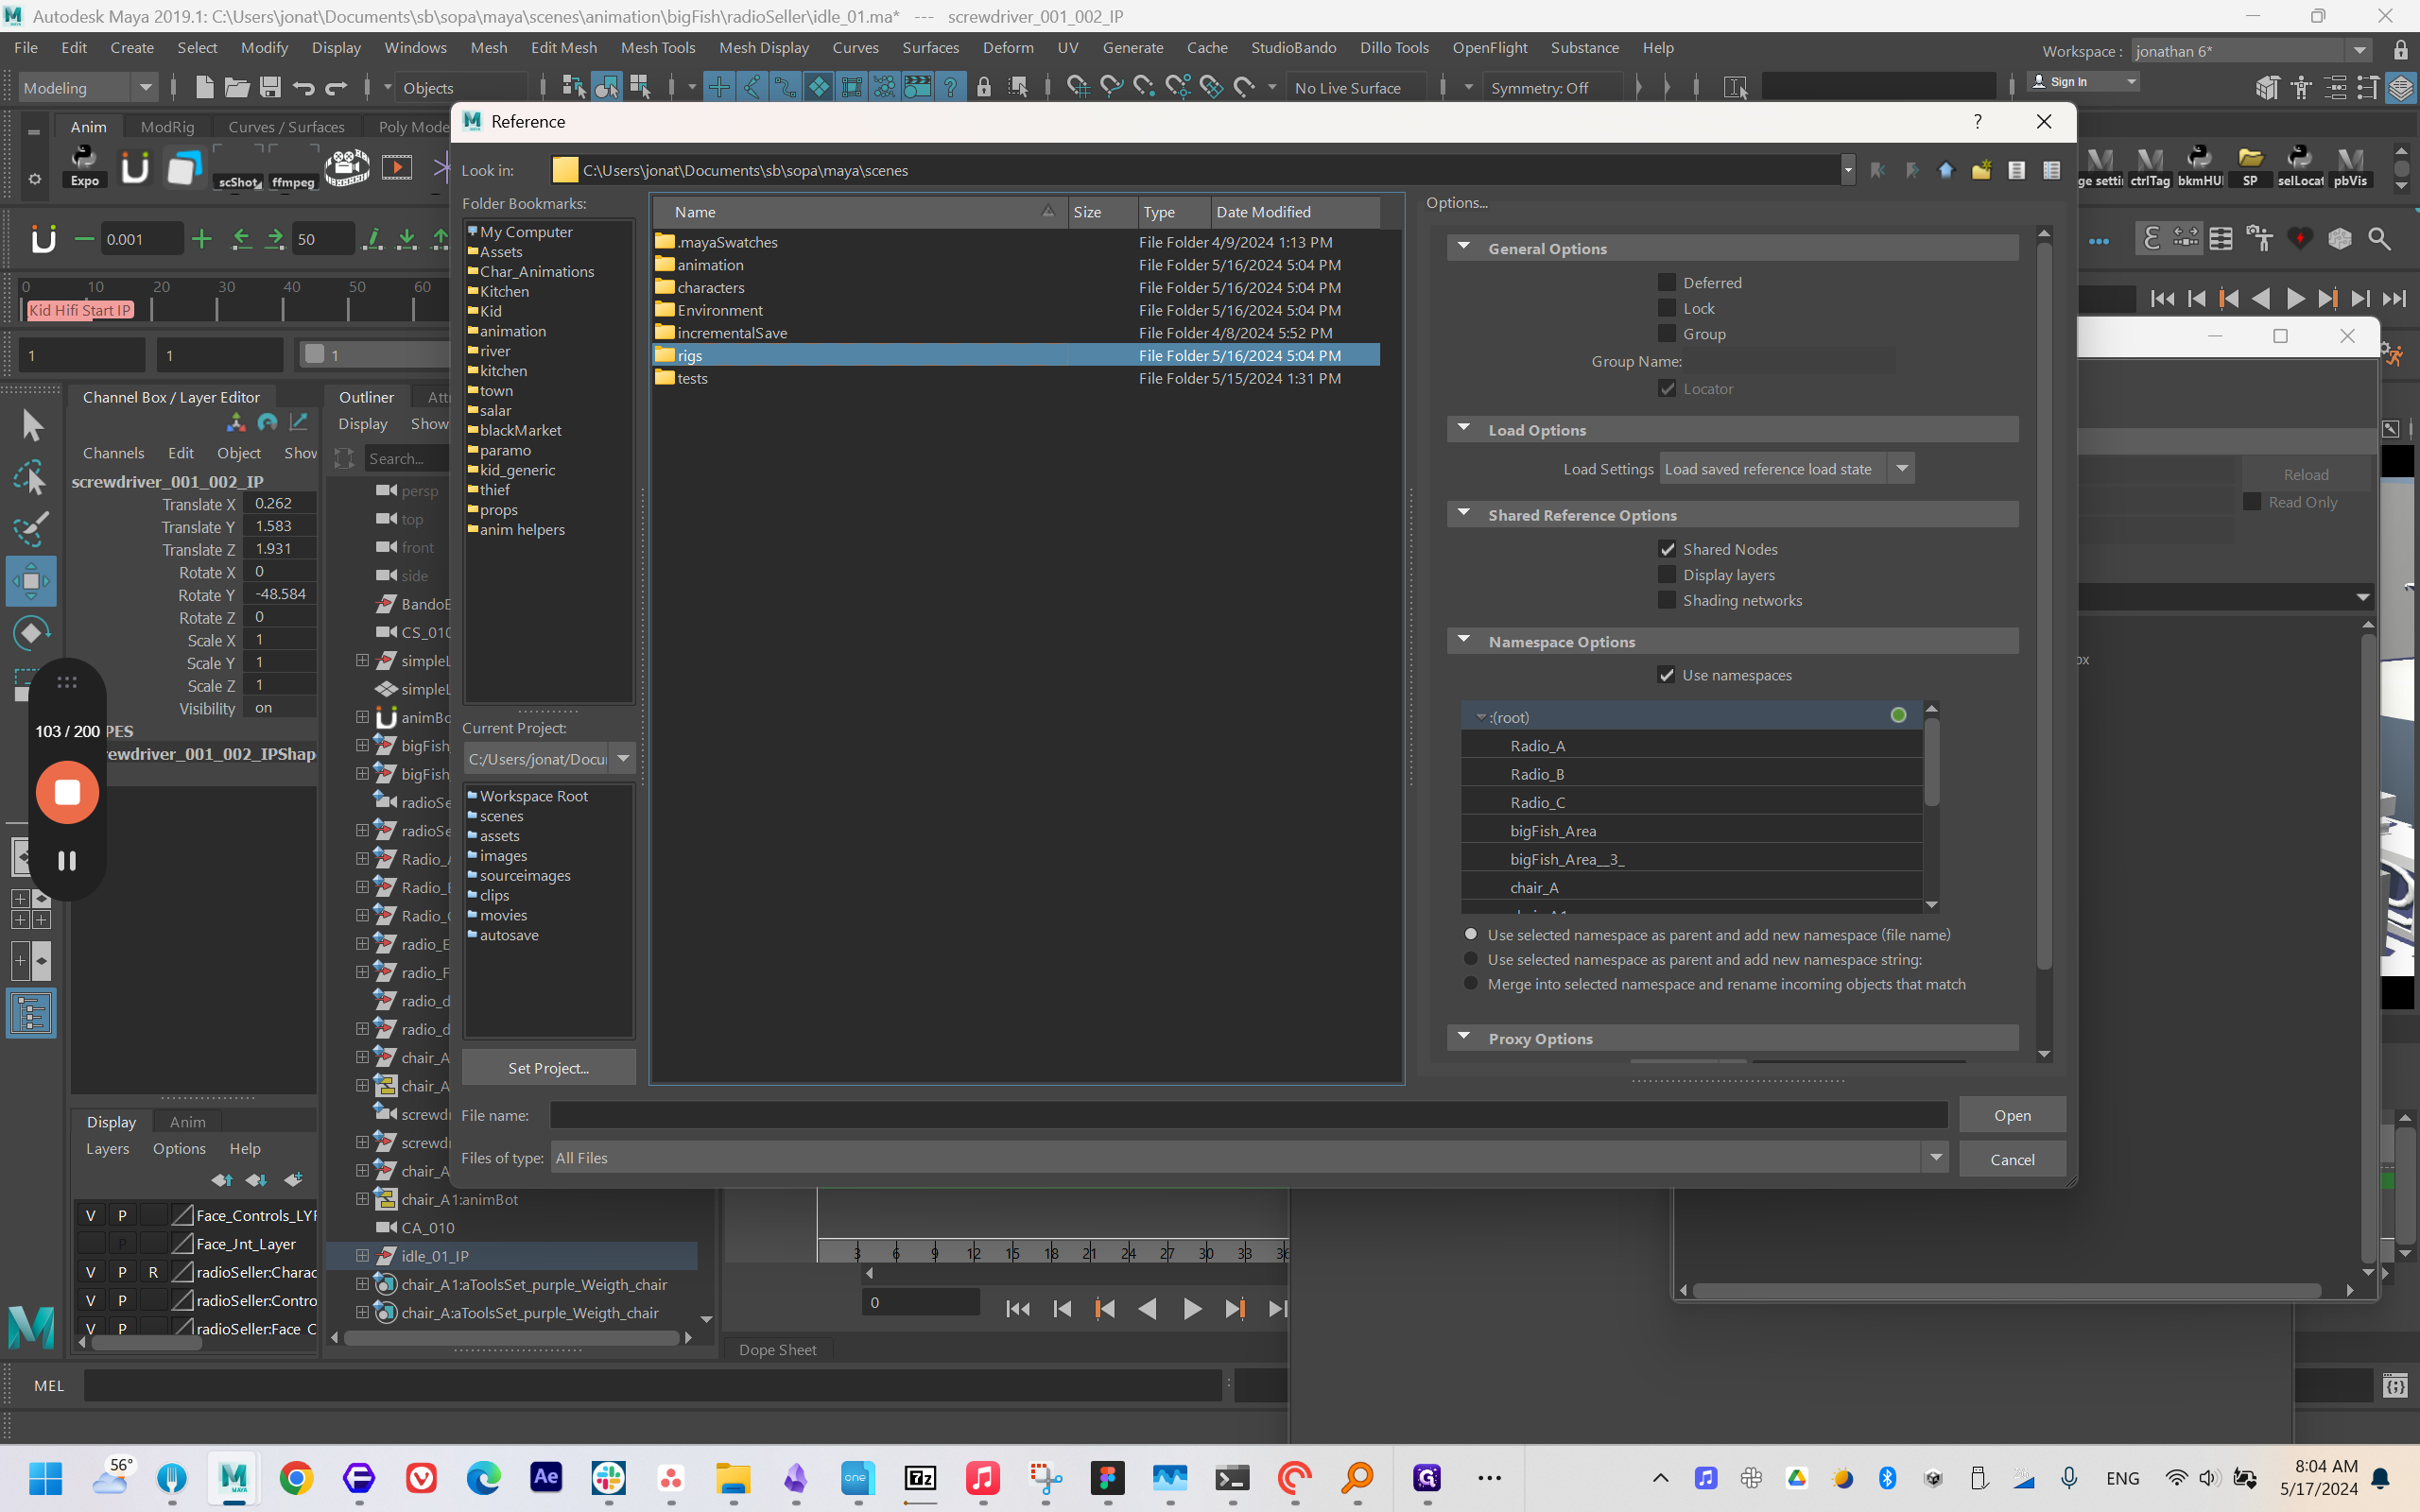Click the Reference dialog help question mark
The image size is (2420, 1512).
pyautogui.click(x=1977, y=121)
